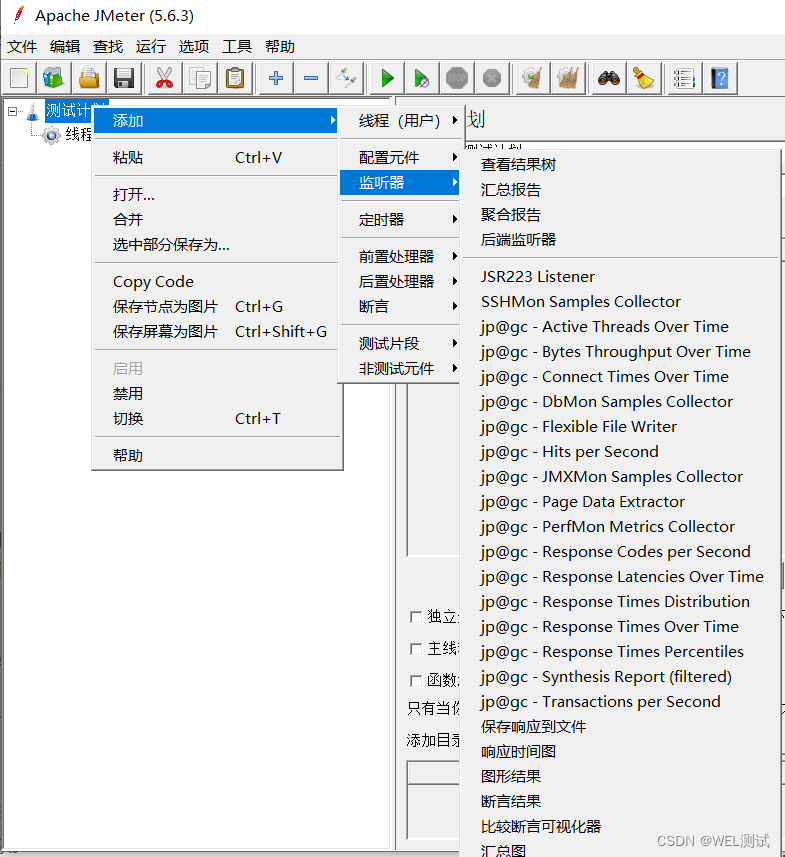Open the 查找 menu
This screenshot has height=857, width=785.
108,46
